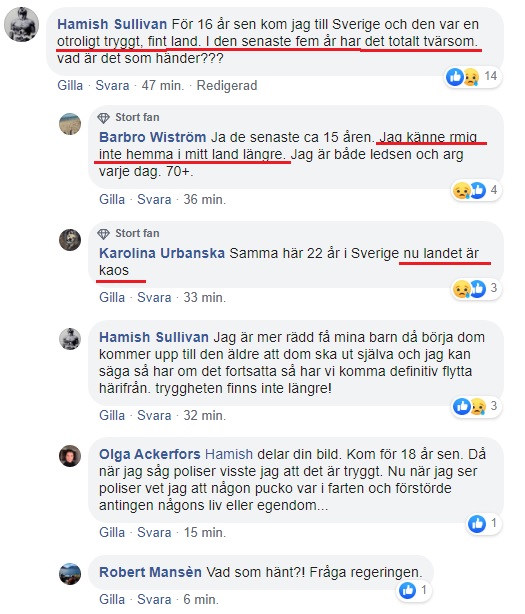
Task: Click Svara under Karolina Urbanska's comment
Action: (x=154, y=298)
